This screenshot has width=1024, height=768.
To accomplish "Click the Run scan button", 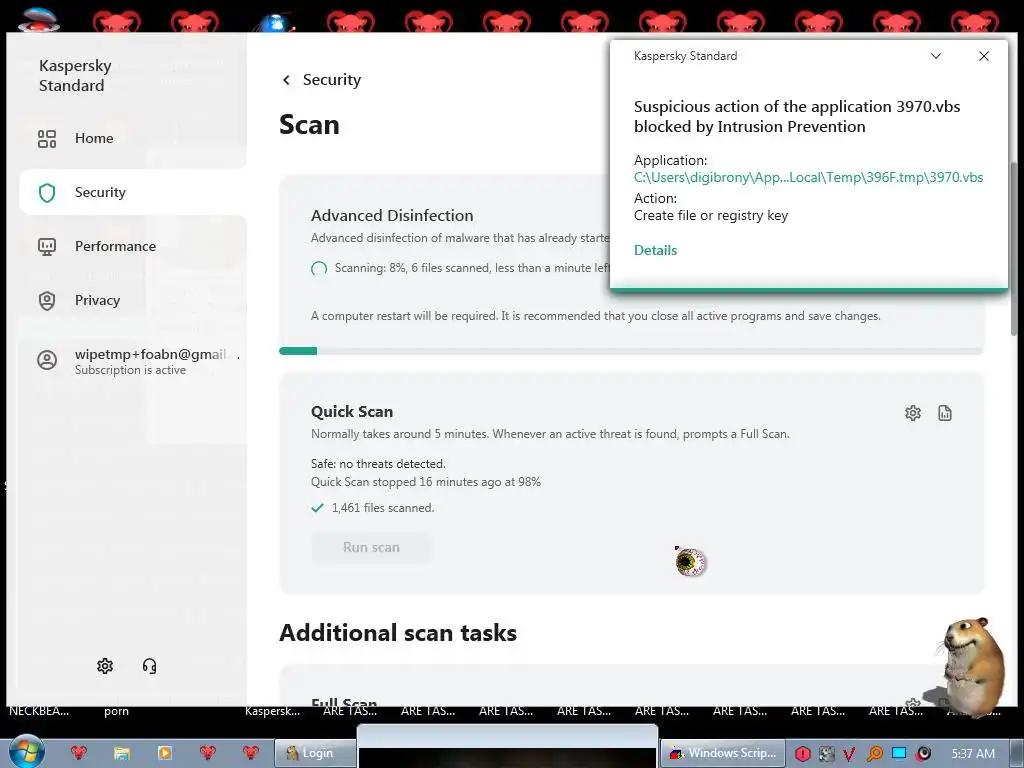I will coord(371,547).
